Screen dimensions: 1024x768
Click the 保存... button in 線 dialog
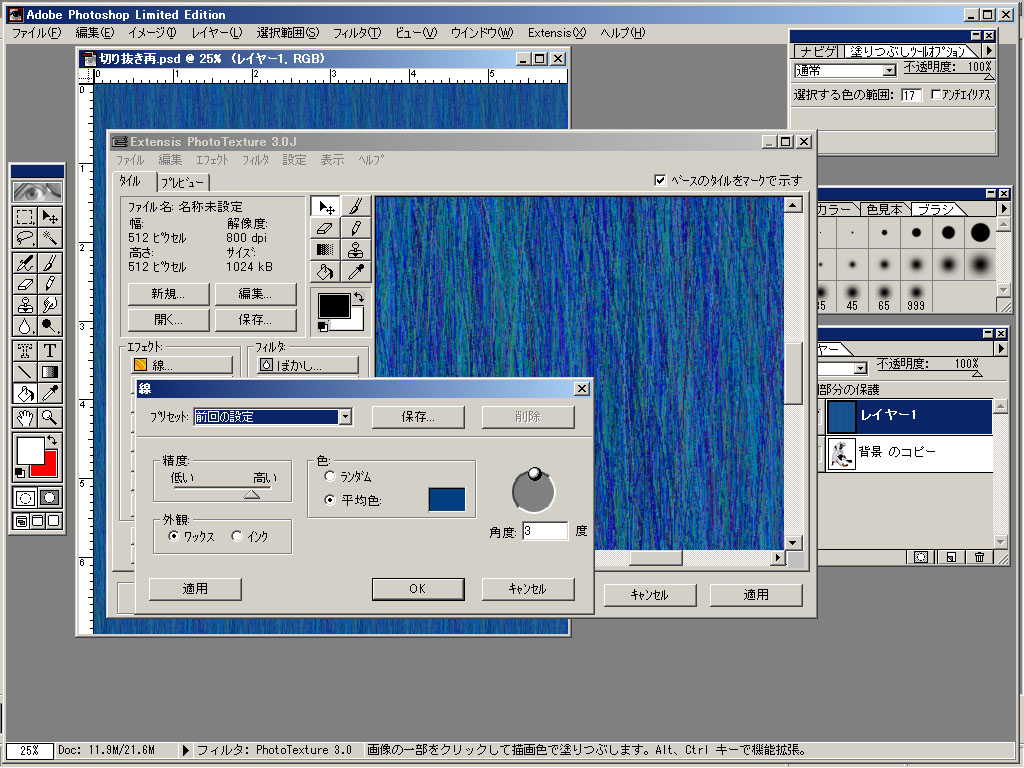pyautogui.click(x=418, y=417)
